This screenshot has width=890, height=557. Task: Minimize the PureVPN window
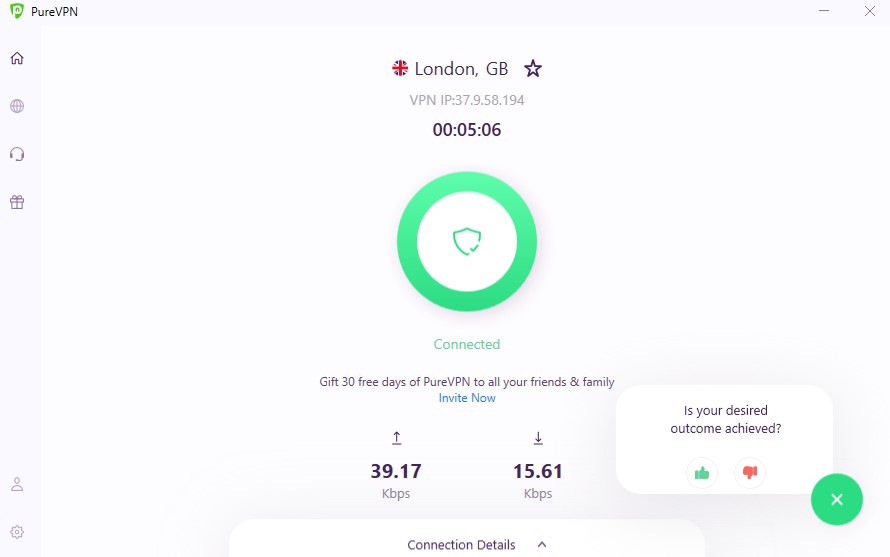(x=824, y=11)
